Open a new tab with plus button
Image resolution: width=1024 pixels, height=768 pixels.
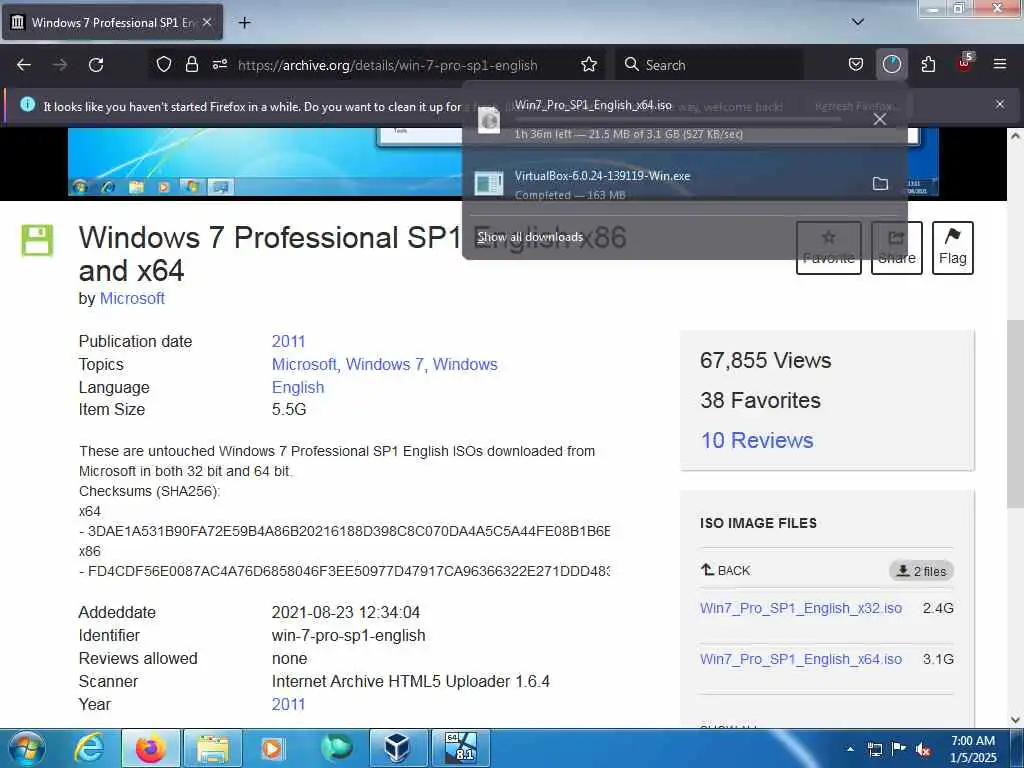[244, 23]
